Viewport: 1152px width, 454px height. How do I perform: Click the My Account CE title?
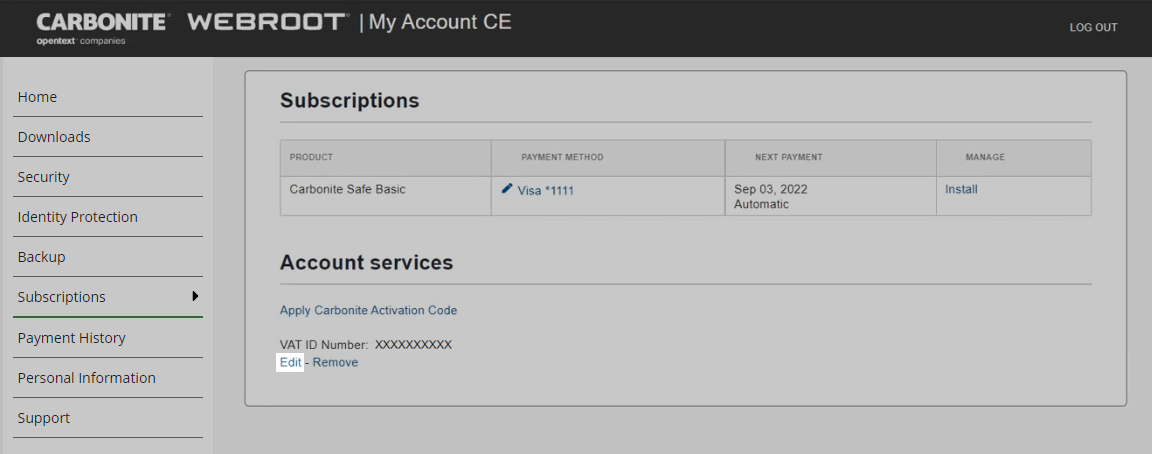pyautogui.click(x=440, y=22)
